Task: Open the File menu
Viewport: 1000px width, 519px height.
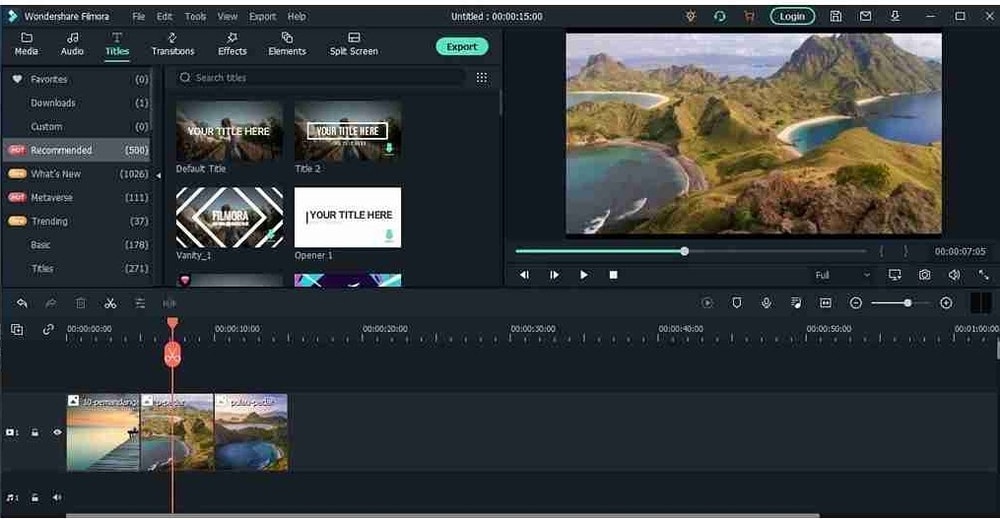Action: click(138, 17)
